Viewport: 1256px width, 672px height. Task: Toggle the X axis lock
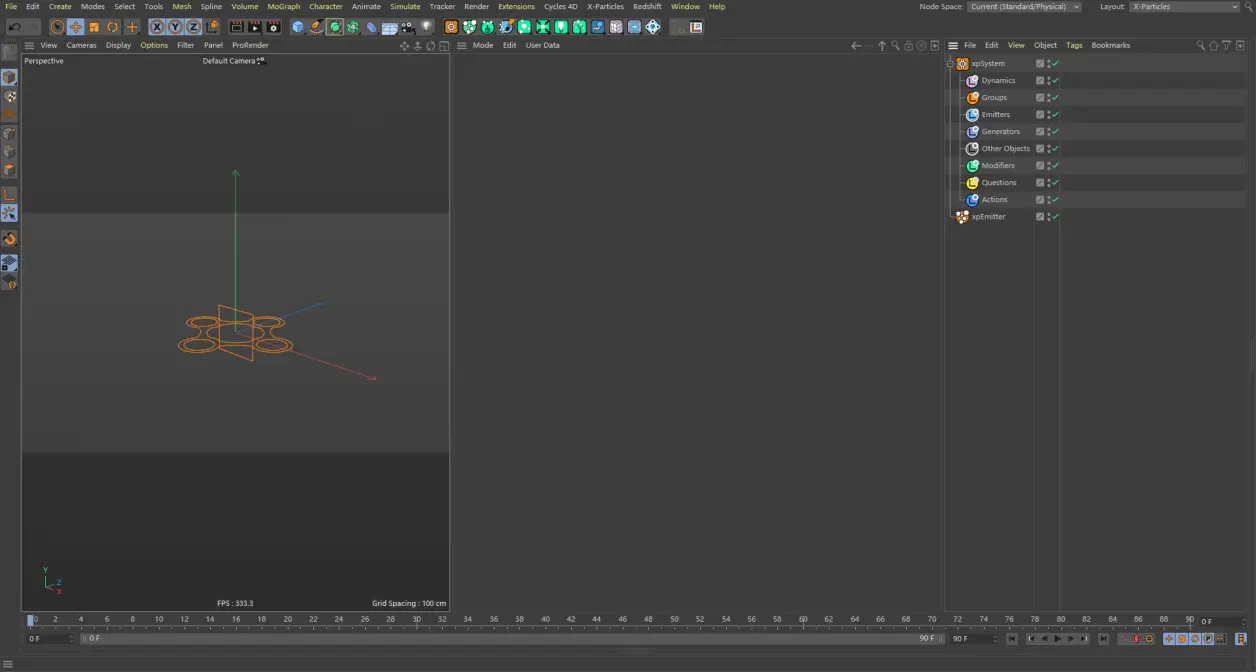[x=157, y=27]
